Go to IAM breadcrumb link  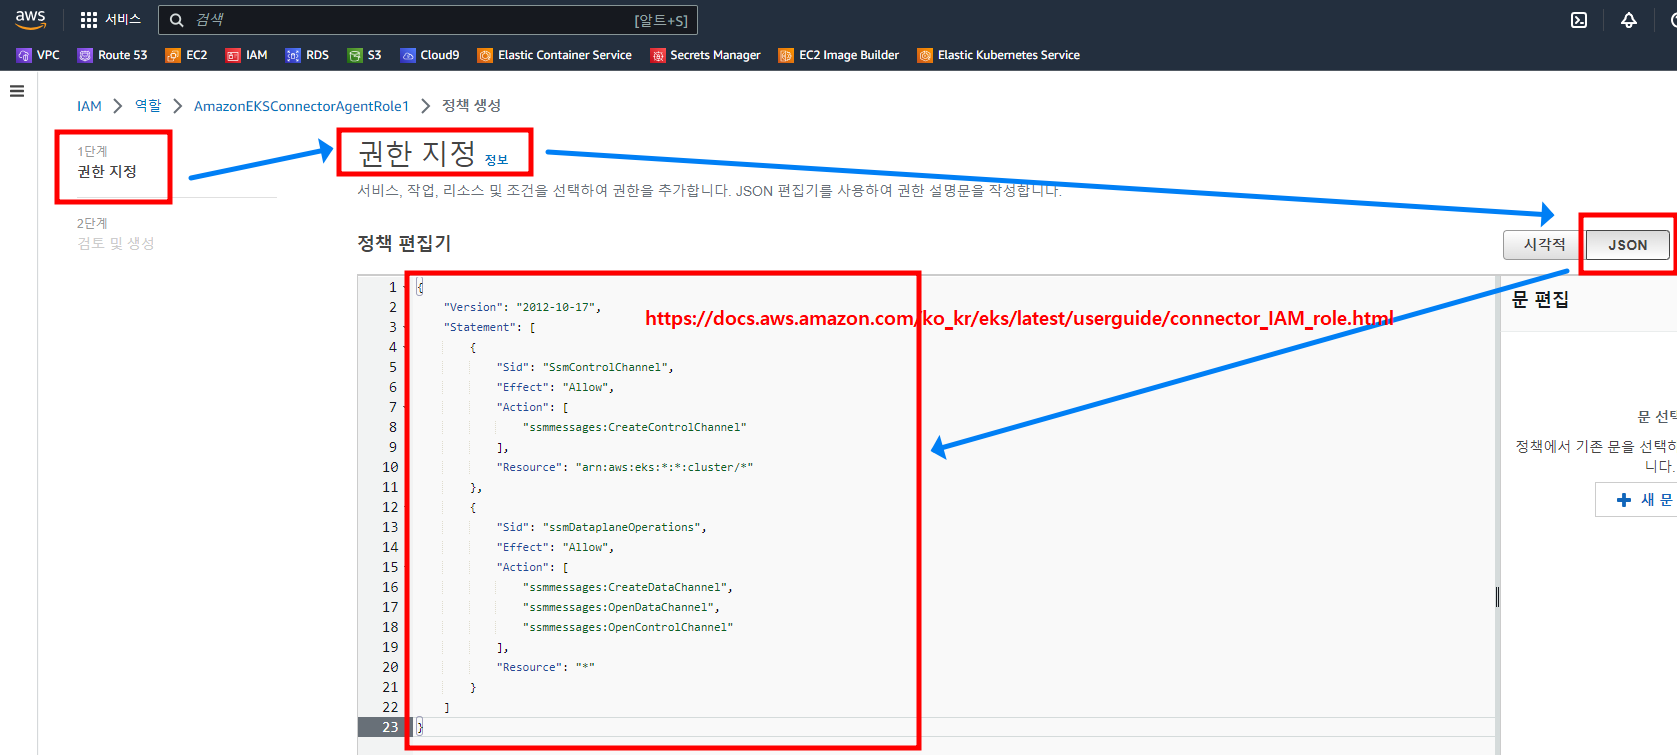[89, 106]
